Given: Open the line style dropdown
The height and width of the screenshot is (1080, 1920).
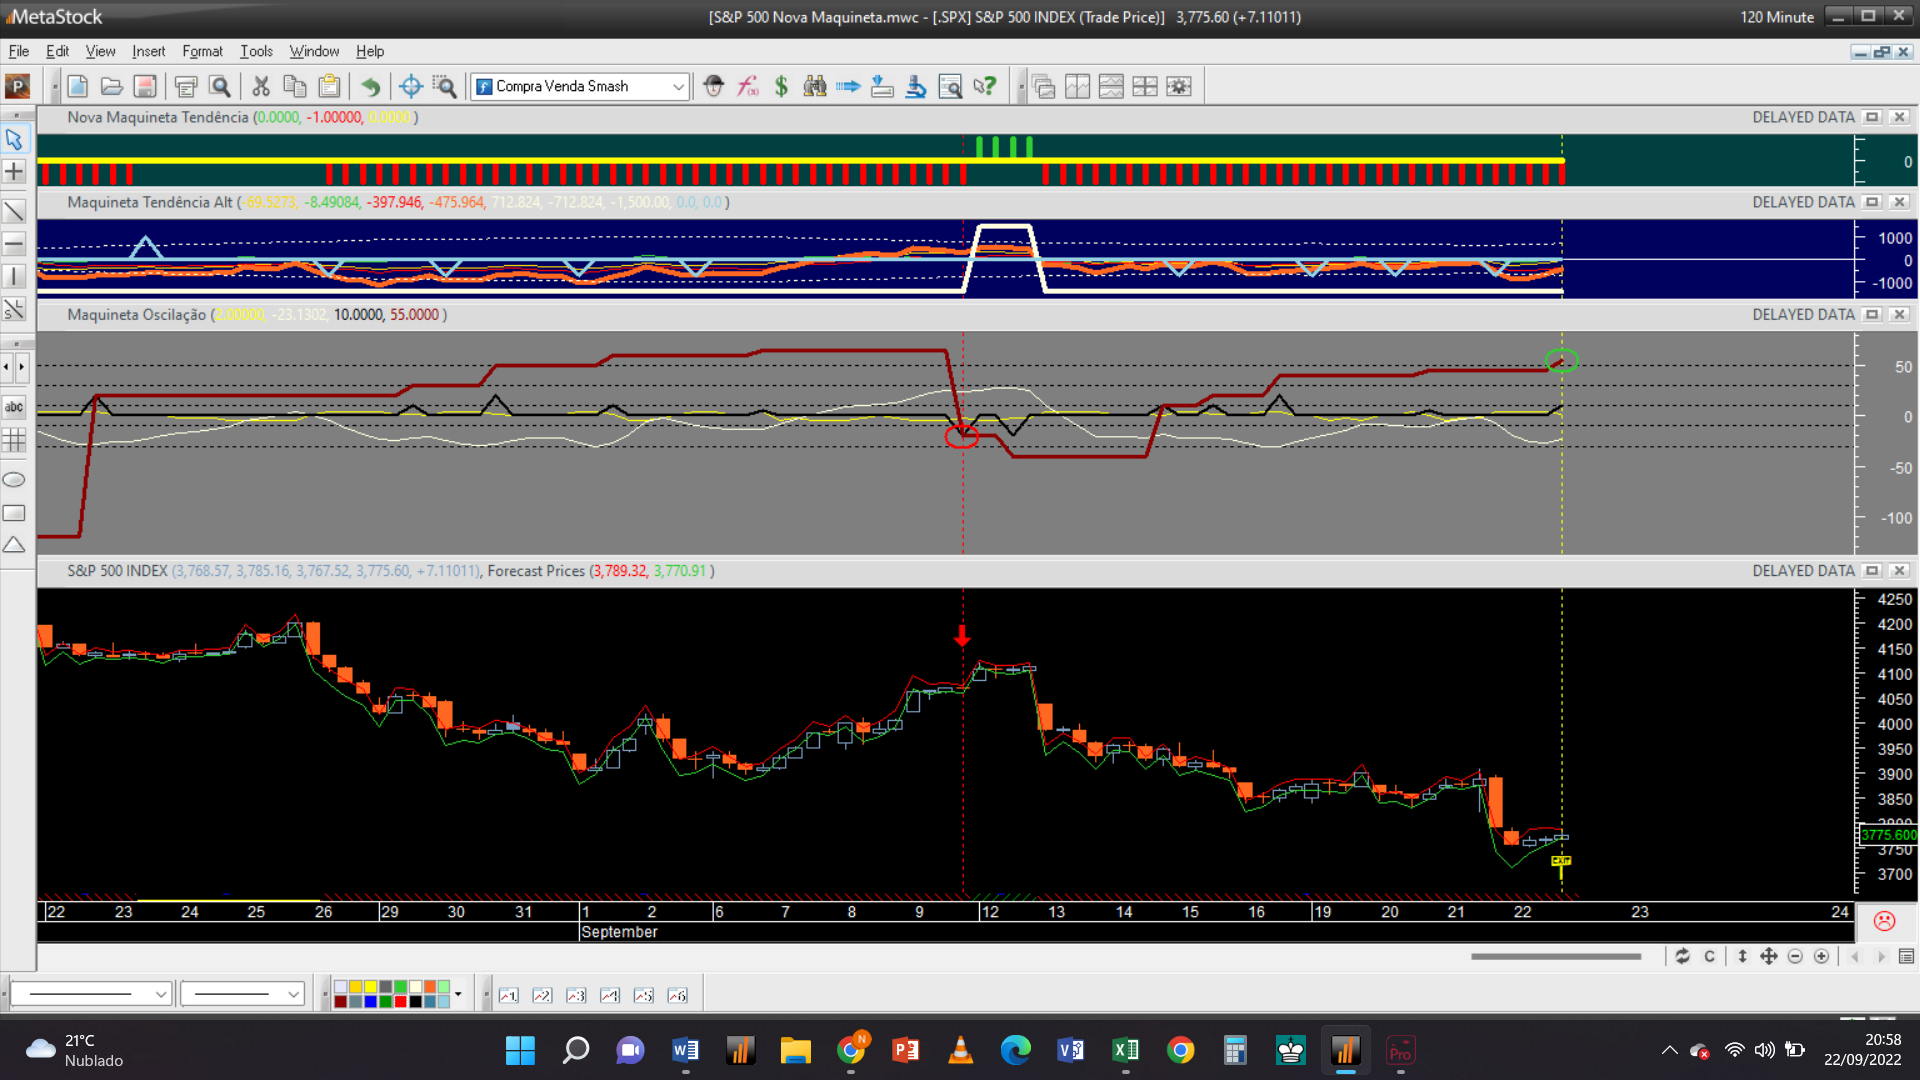Looking at the screenshot, I should tap(160, 994).
